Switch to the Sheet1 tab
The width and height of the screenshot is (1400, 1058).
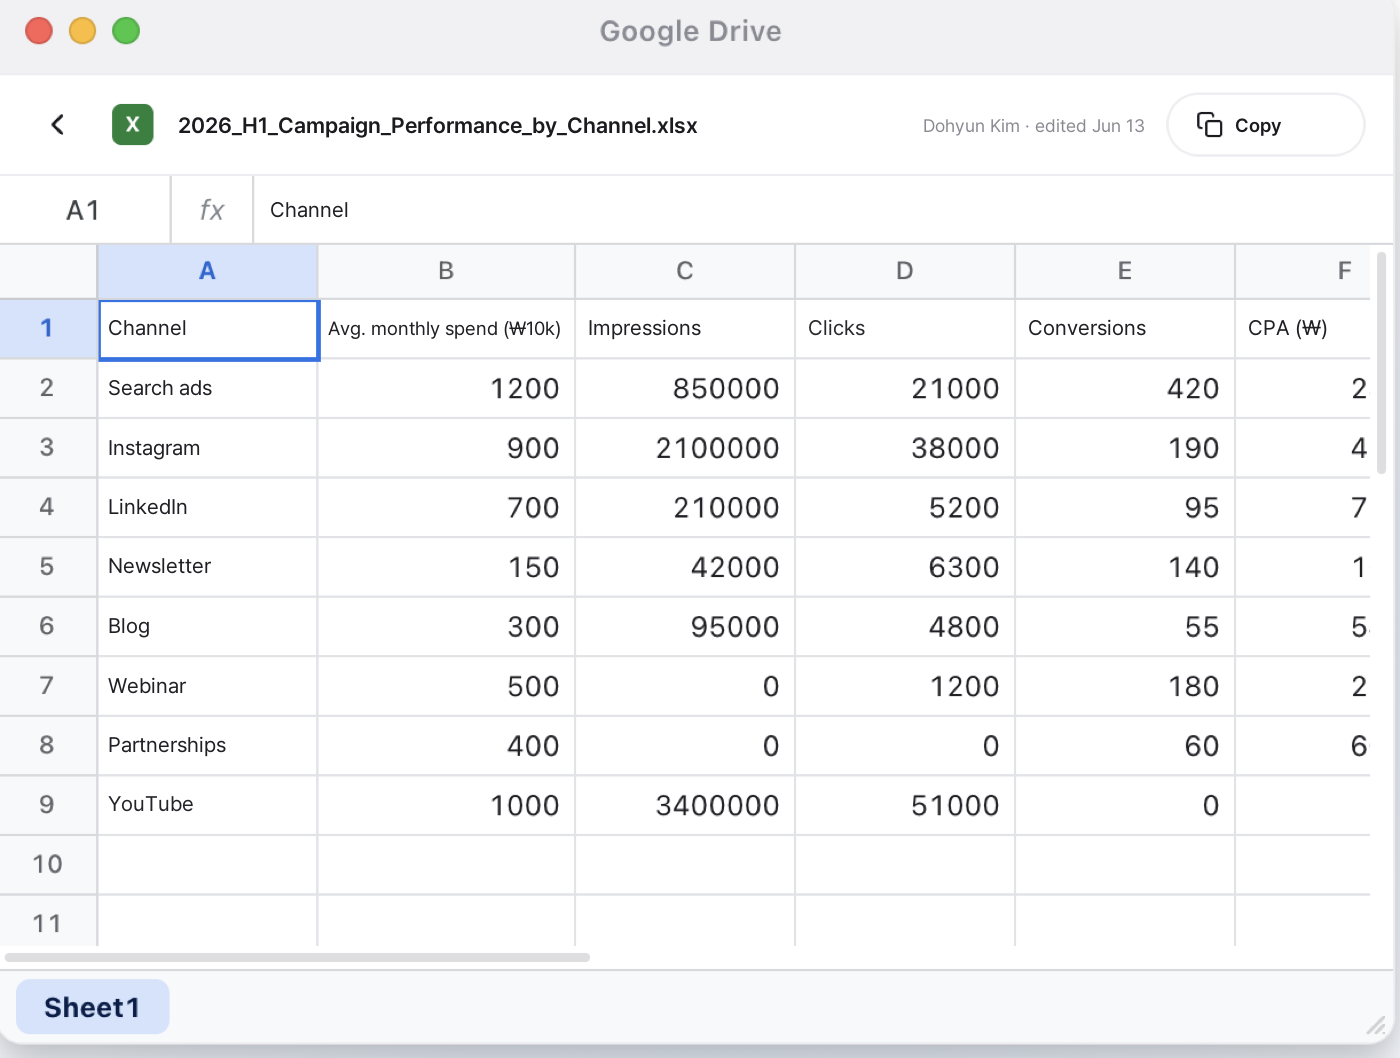[92, 1007]
